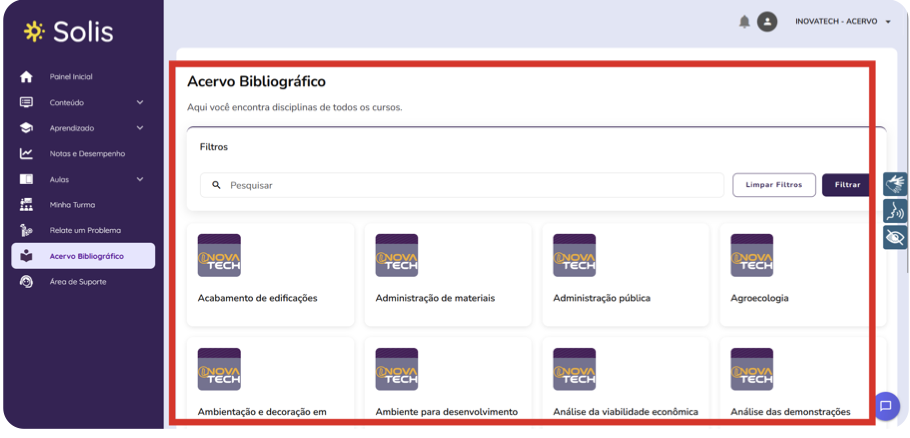
Task: Expand the Aulas submenu chevron
Action: coord(140,179)
